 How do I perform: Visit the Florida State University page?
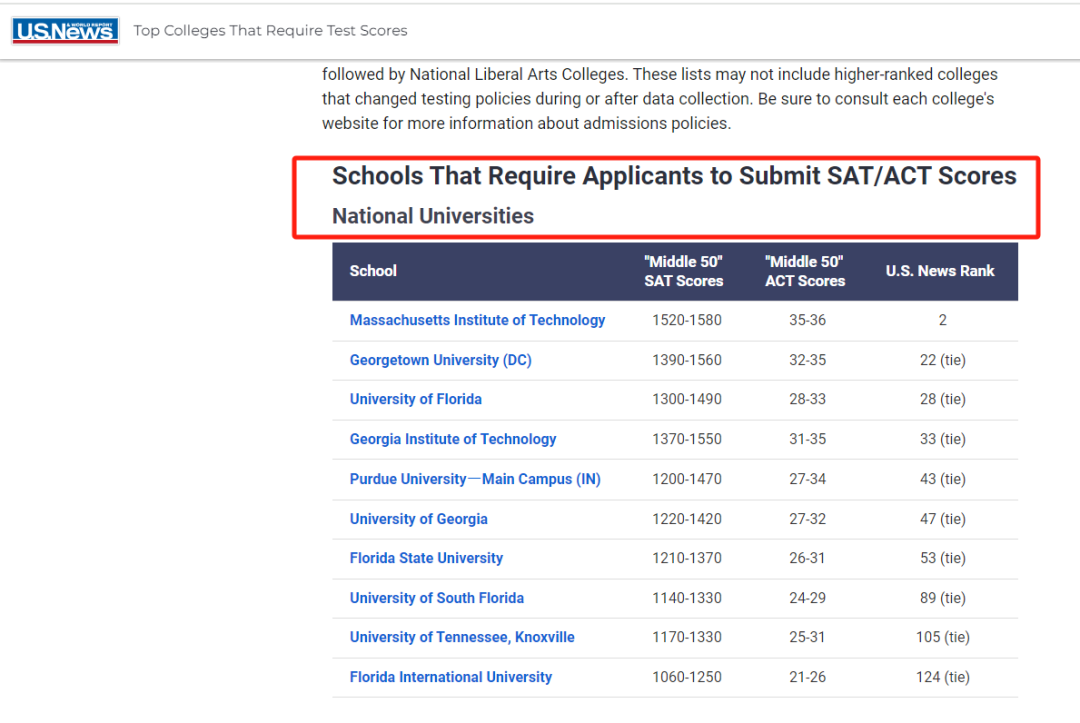tap(426, 558)
